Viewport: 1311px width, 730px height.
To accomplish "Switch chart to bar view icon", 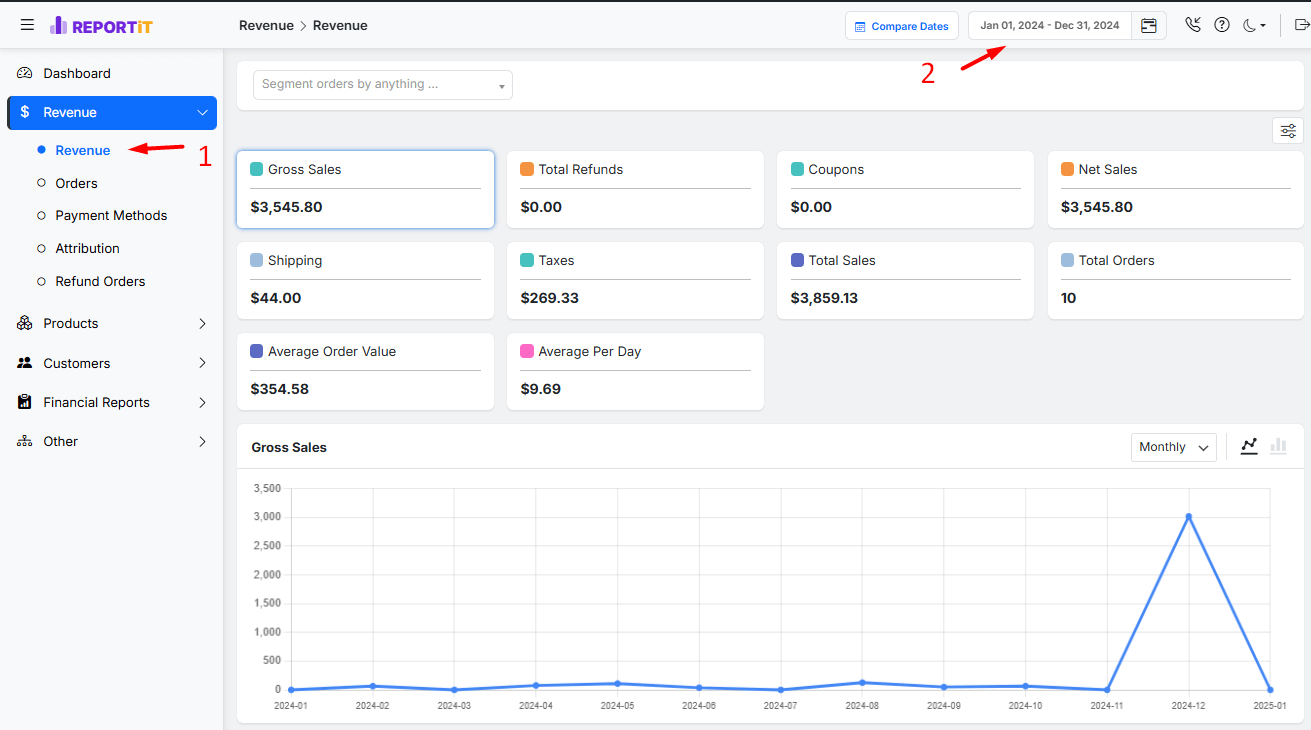I will [x=1278, y=447].
